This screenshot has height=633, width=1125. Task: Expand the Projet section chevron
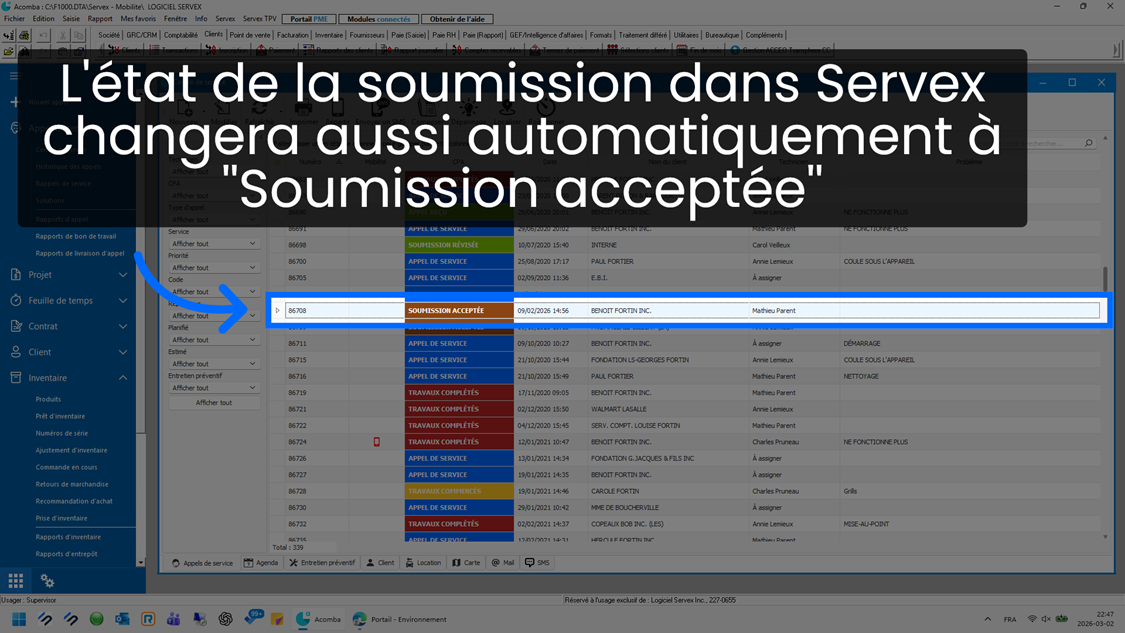[x=123, y=275]
